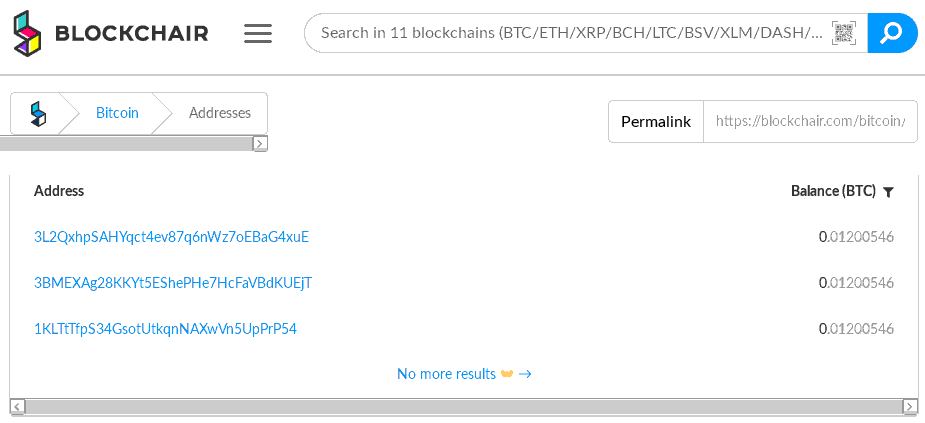
Task: Sort by the Balance (BTC) column header
Action: (x=833, y=191)
